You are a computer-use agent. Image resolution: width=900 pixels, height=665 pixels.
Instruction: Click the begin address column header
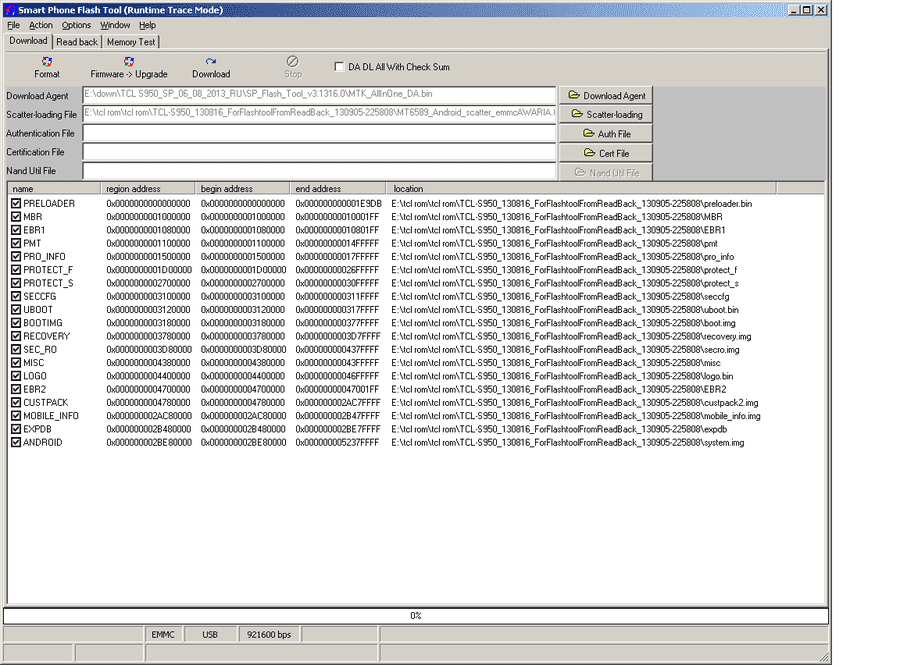tap(242, 188)
